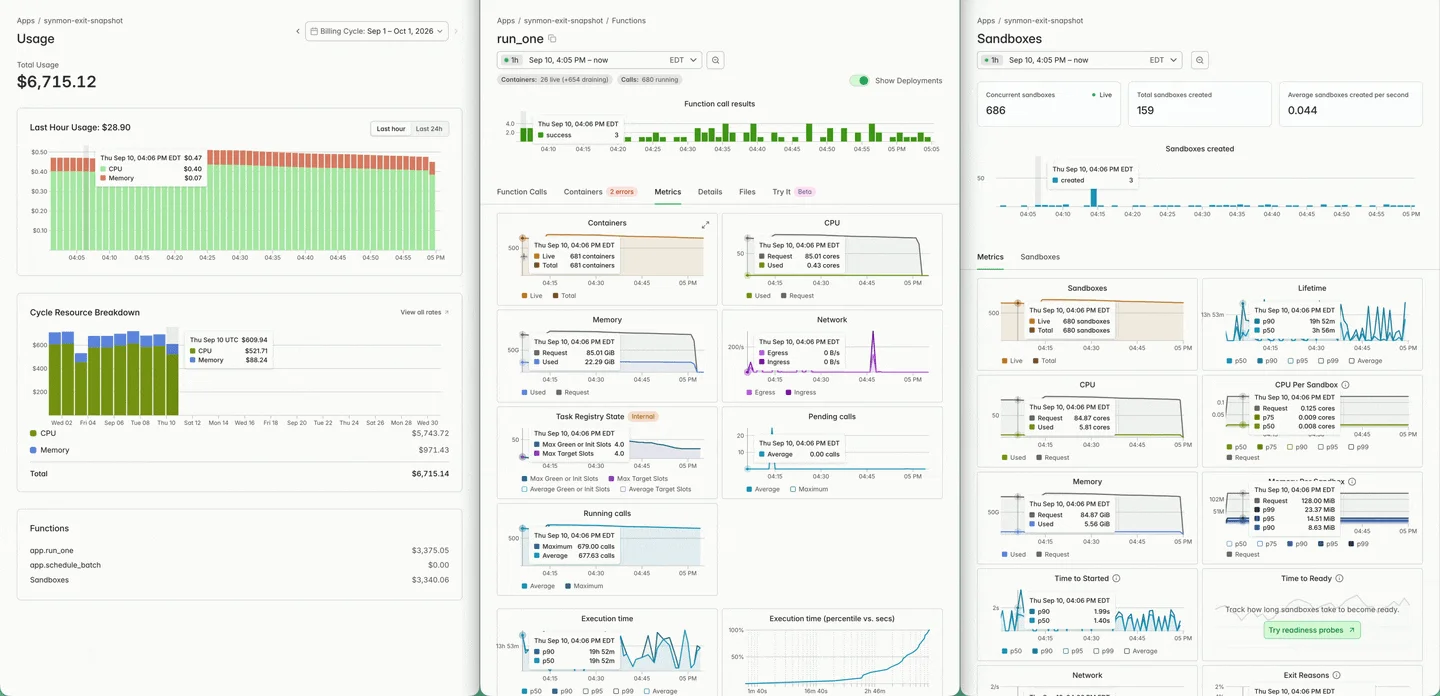
Task: Enable Maximum series in Pending calls chart
Action: 793,489
